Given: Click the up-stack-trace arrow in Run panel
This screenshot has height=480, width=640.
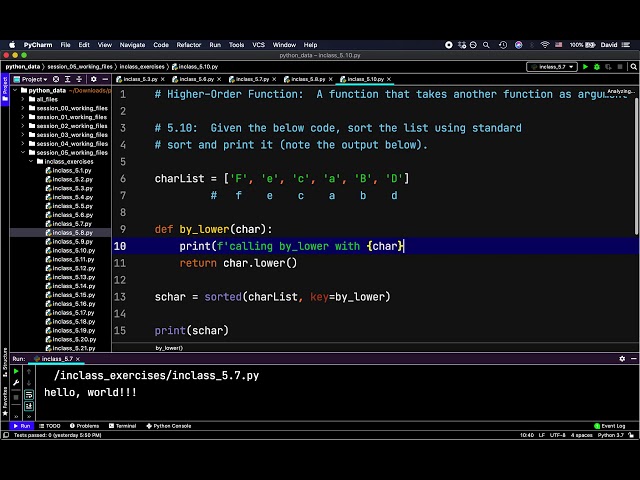Looking at the screenshot, I should point(29,371).
